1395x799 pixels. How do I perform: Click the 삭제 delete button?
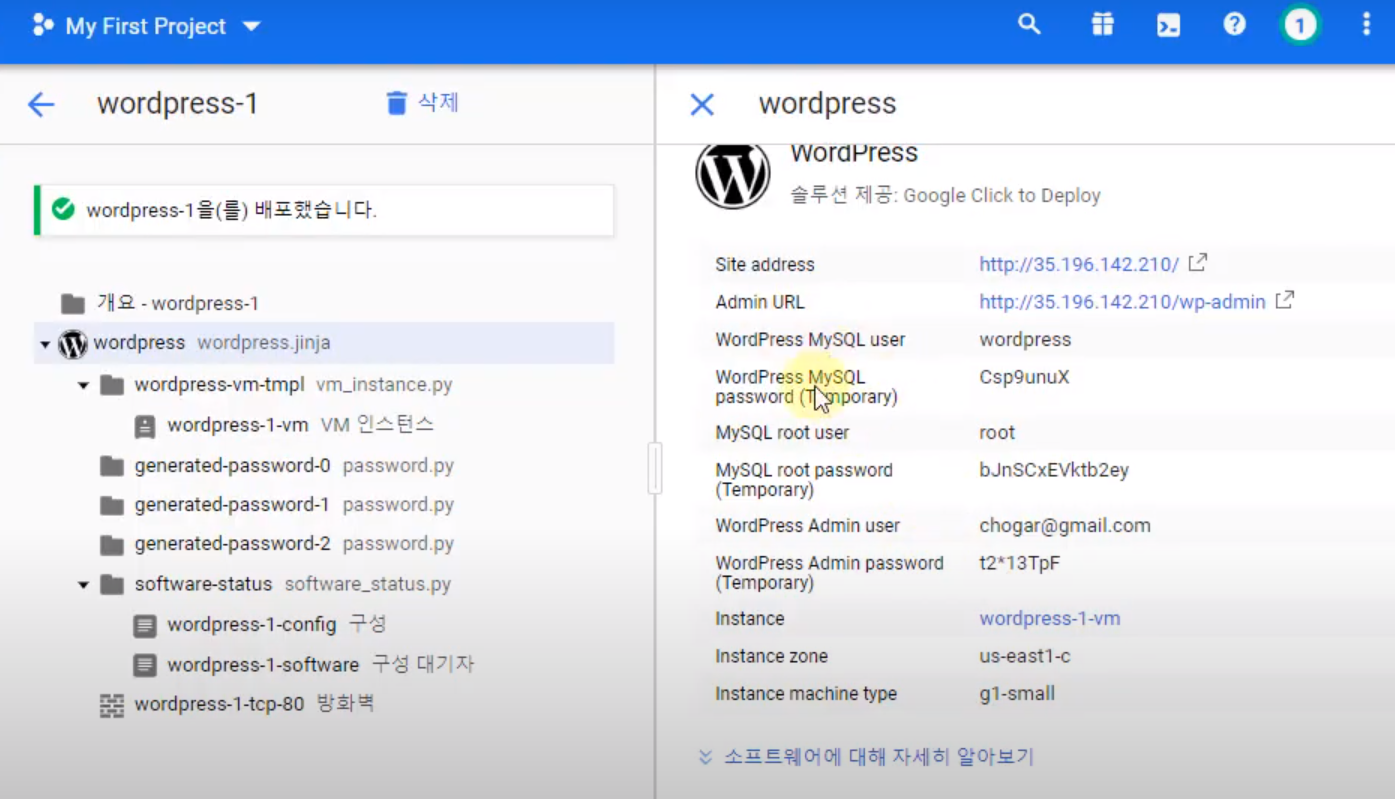422,103
